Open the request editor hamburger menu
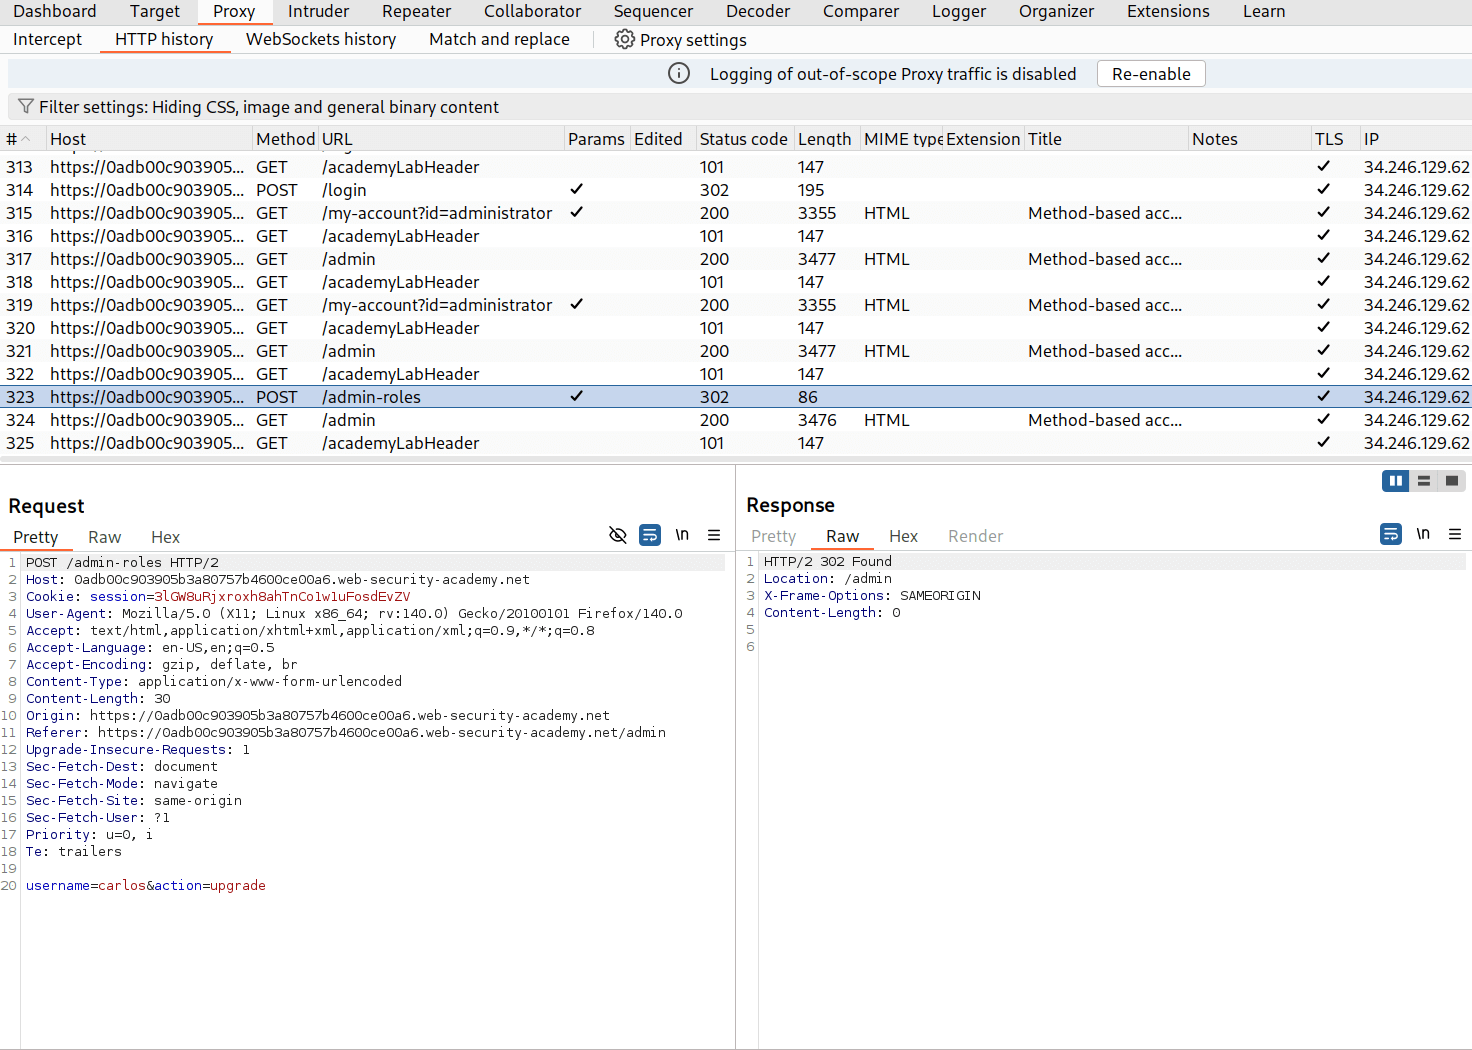This screenshot has height=1050, width=1472. point(714,535)
